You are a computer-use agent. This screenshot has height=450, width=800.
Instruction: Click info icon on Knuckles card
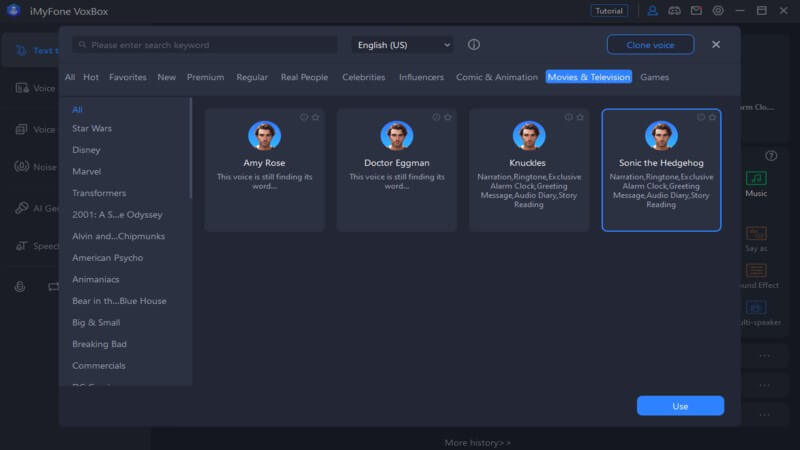pos(568,117)
